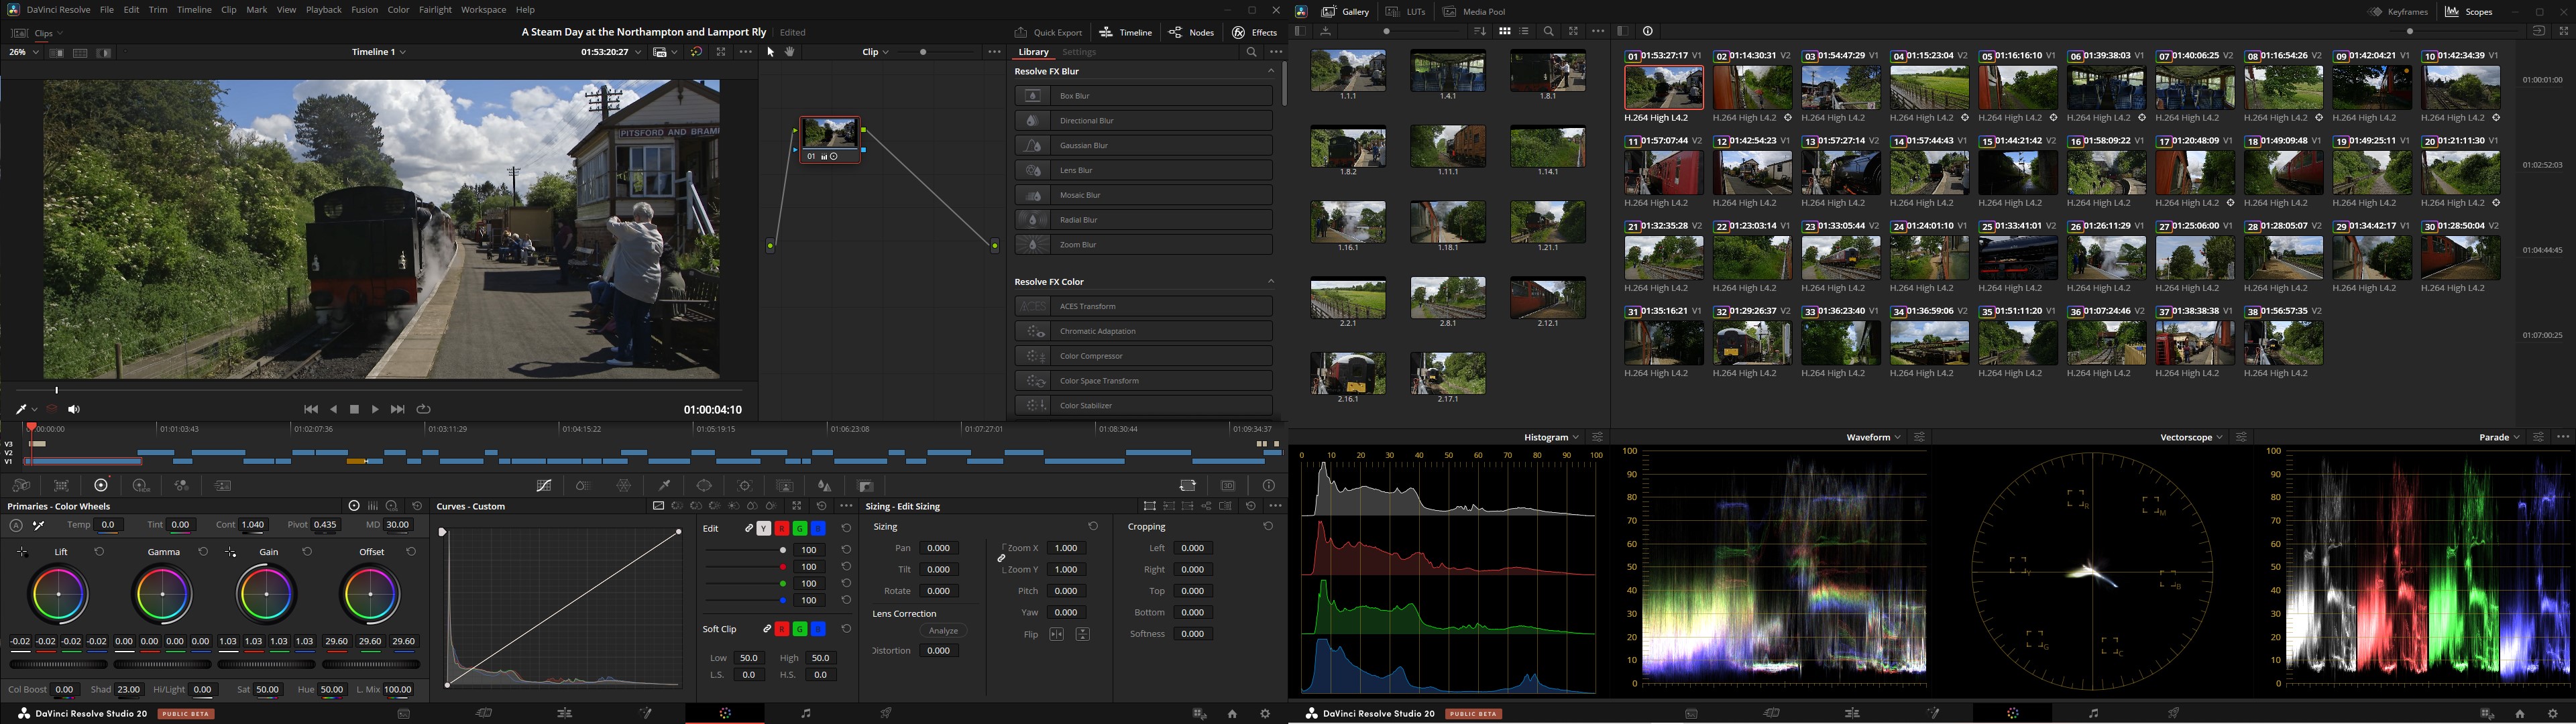The image size is (2576, 724).
Task: Click the Gamma master wheel slider
Action: 162,664
